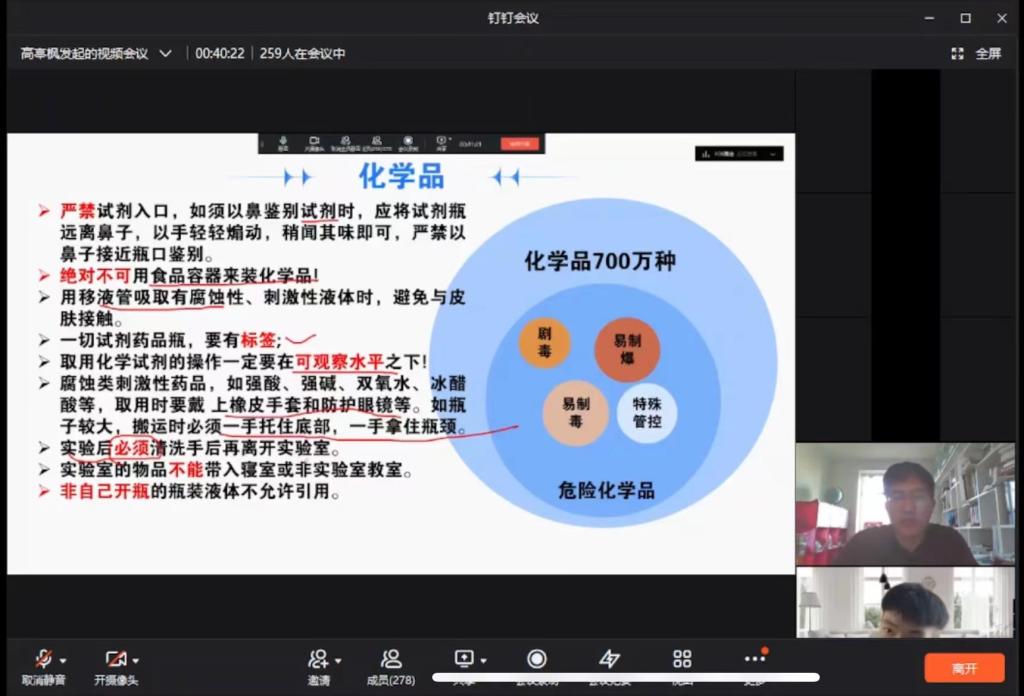Start cloud recording with the record icon
Image resolution: width=1024 pixels, height=696 pixels.
tap(537, 659)
